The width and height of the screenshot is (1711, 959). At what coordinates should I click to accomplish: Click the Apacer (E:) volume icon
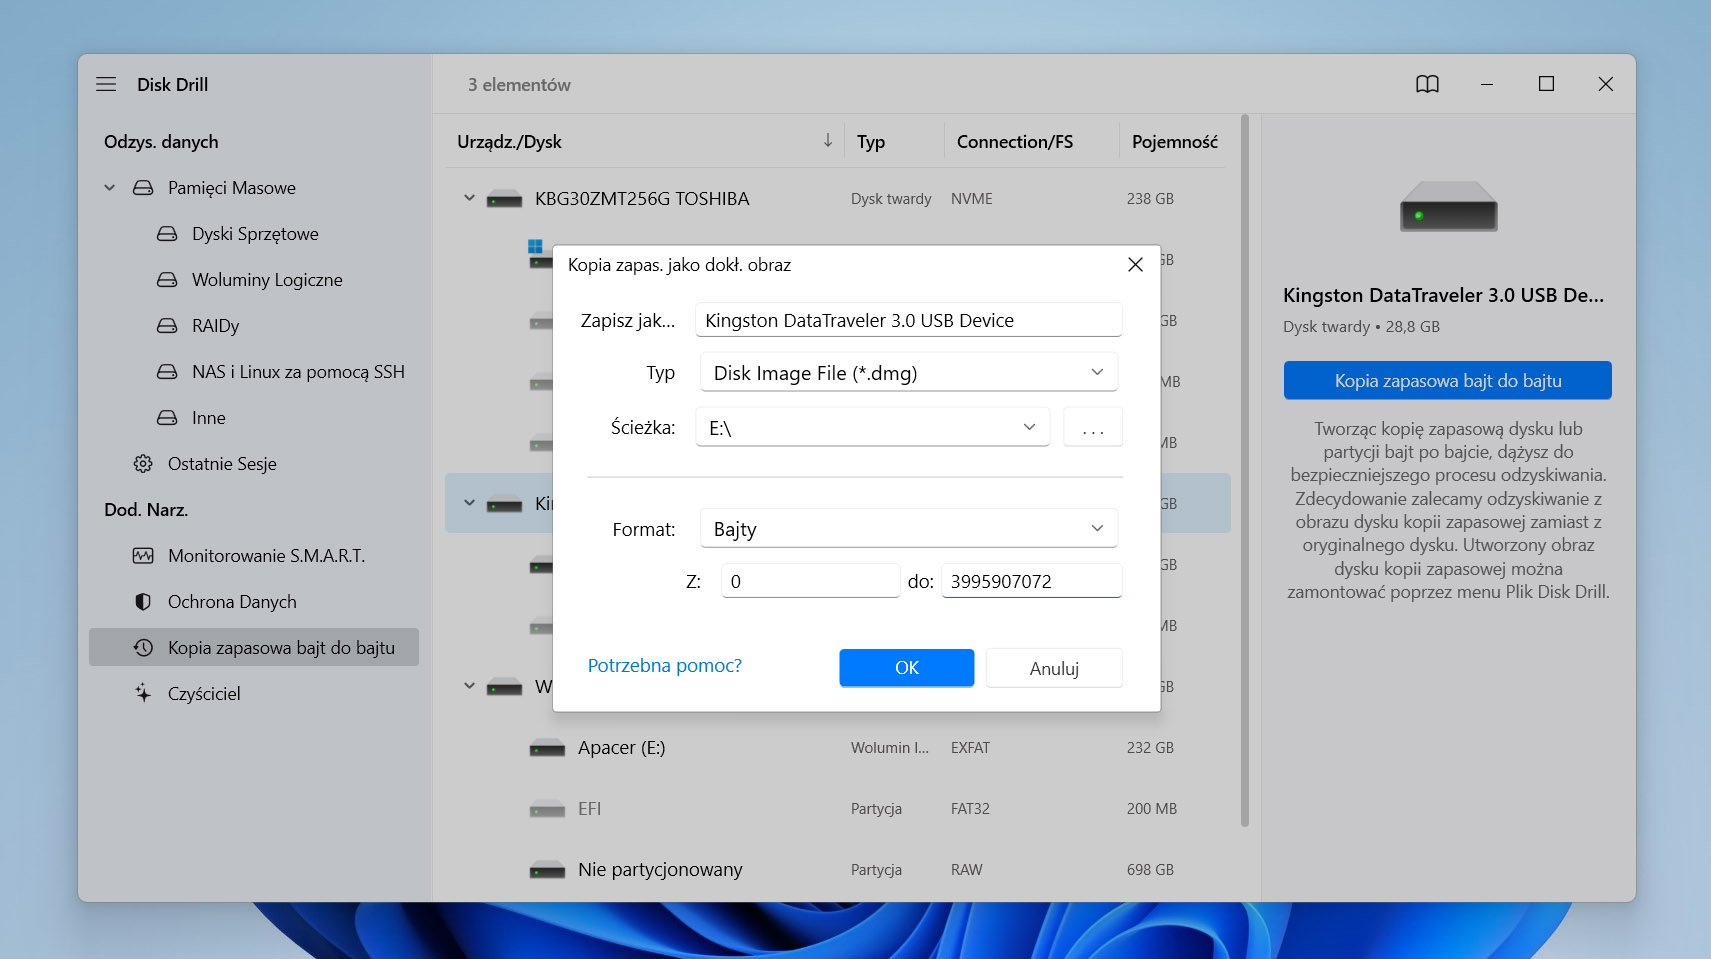[x=547, y=749]
